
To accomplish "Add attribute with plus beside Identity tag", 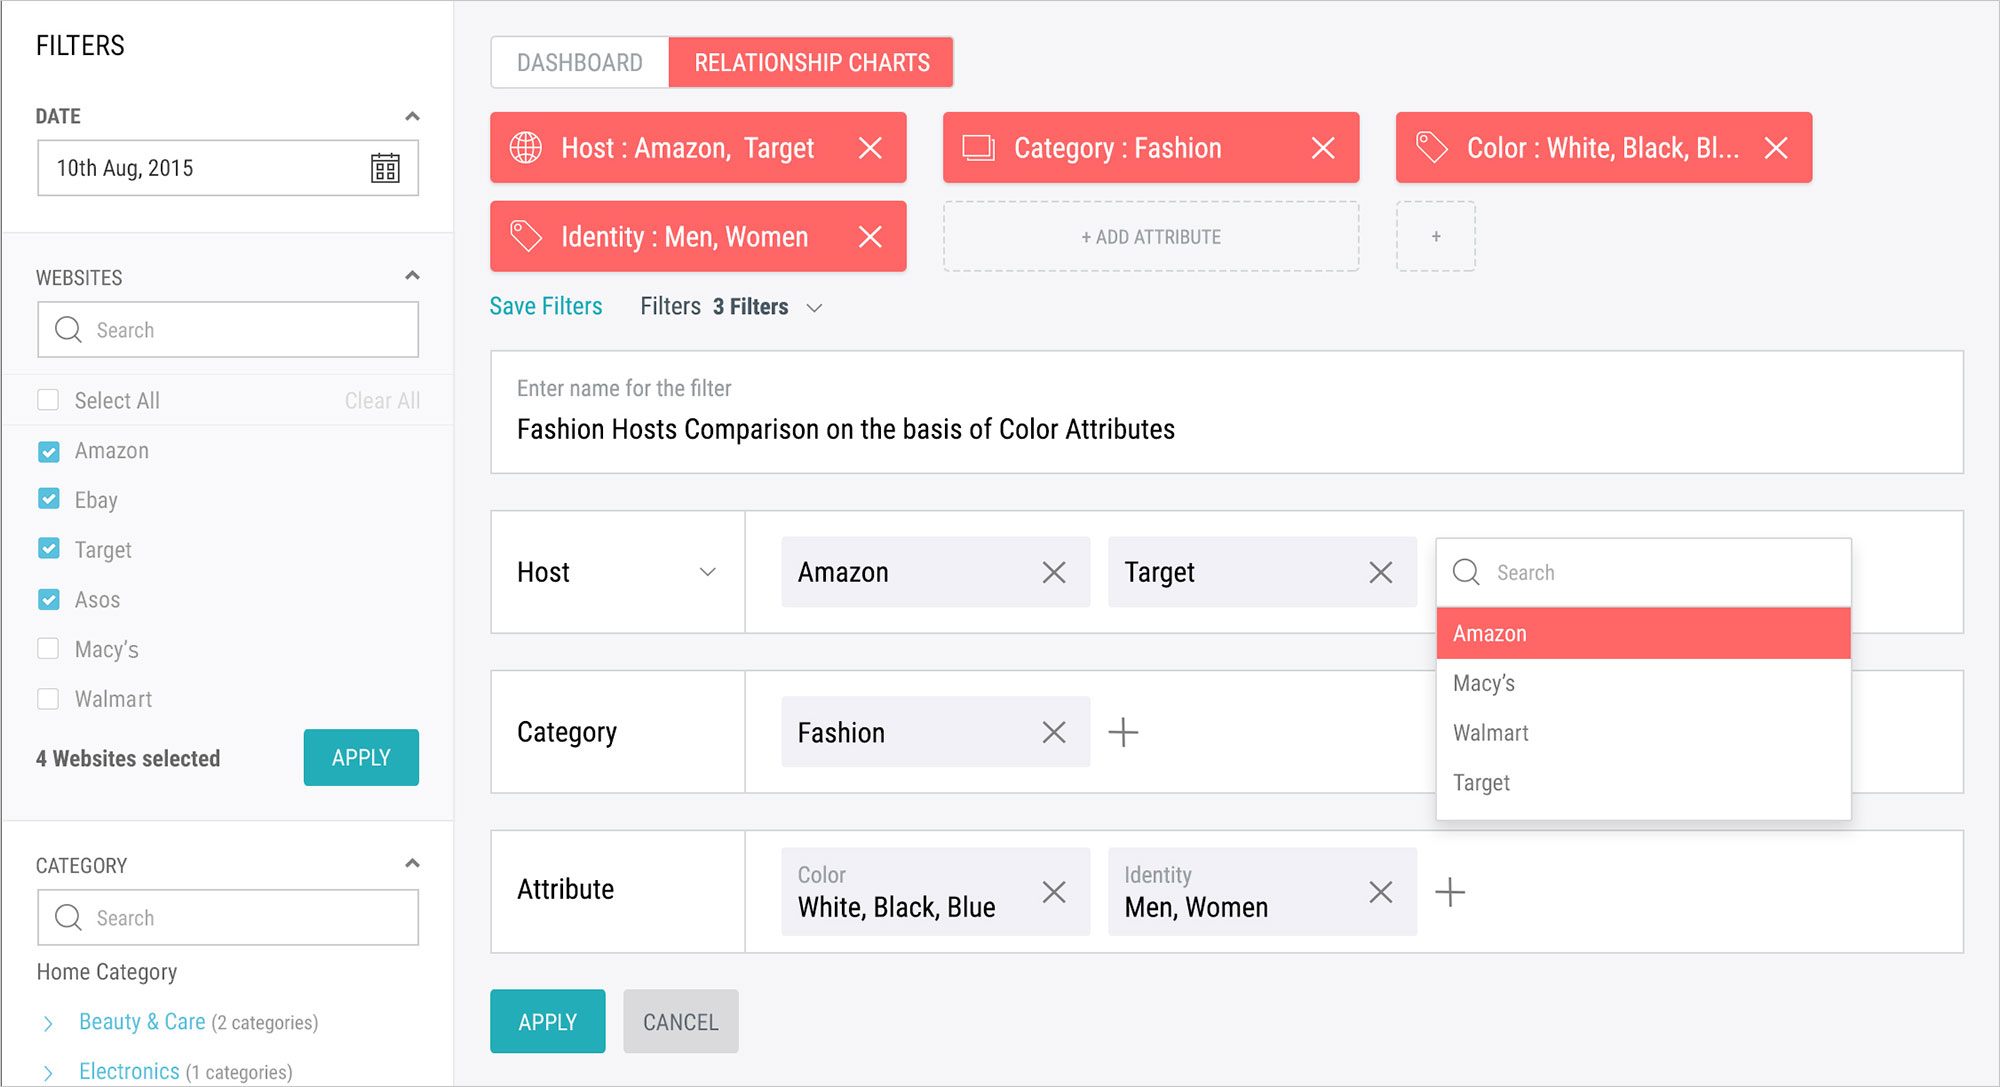I will pos(1449,891).
